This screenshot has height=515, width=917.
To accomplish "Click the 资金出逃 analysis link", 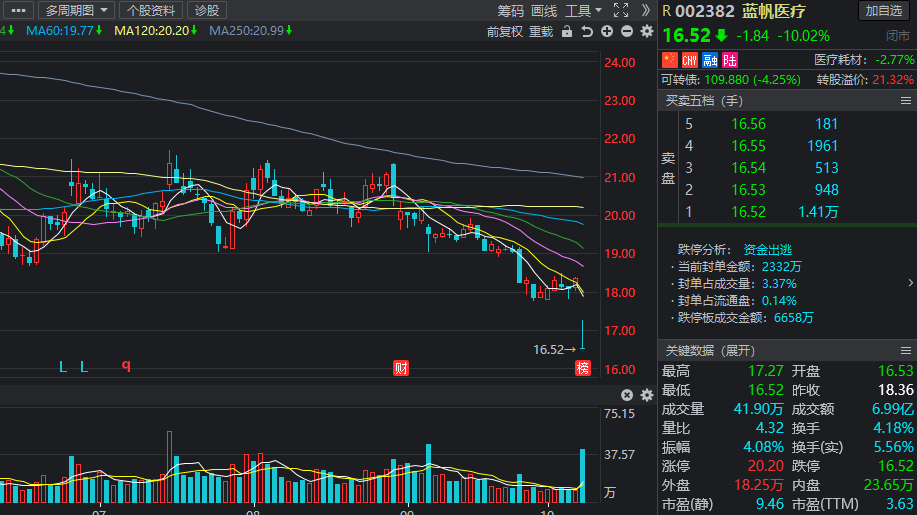I will point(767,250).
